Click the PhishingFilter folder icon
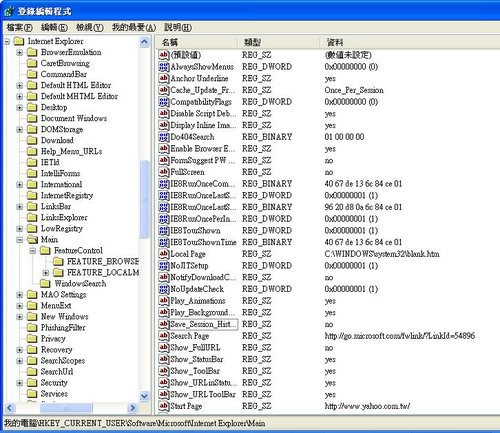 pyautogui.click(x=32, y=328)
